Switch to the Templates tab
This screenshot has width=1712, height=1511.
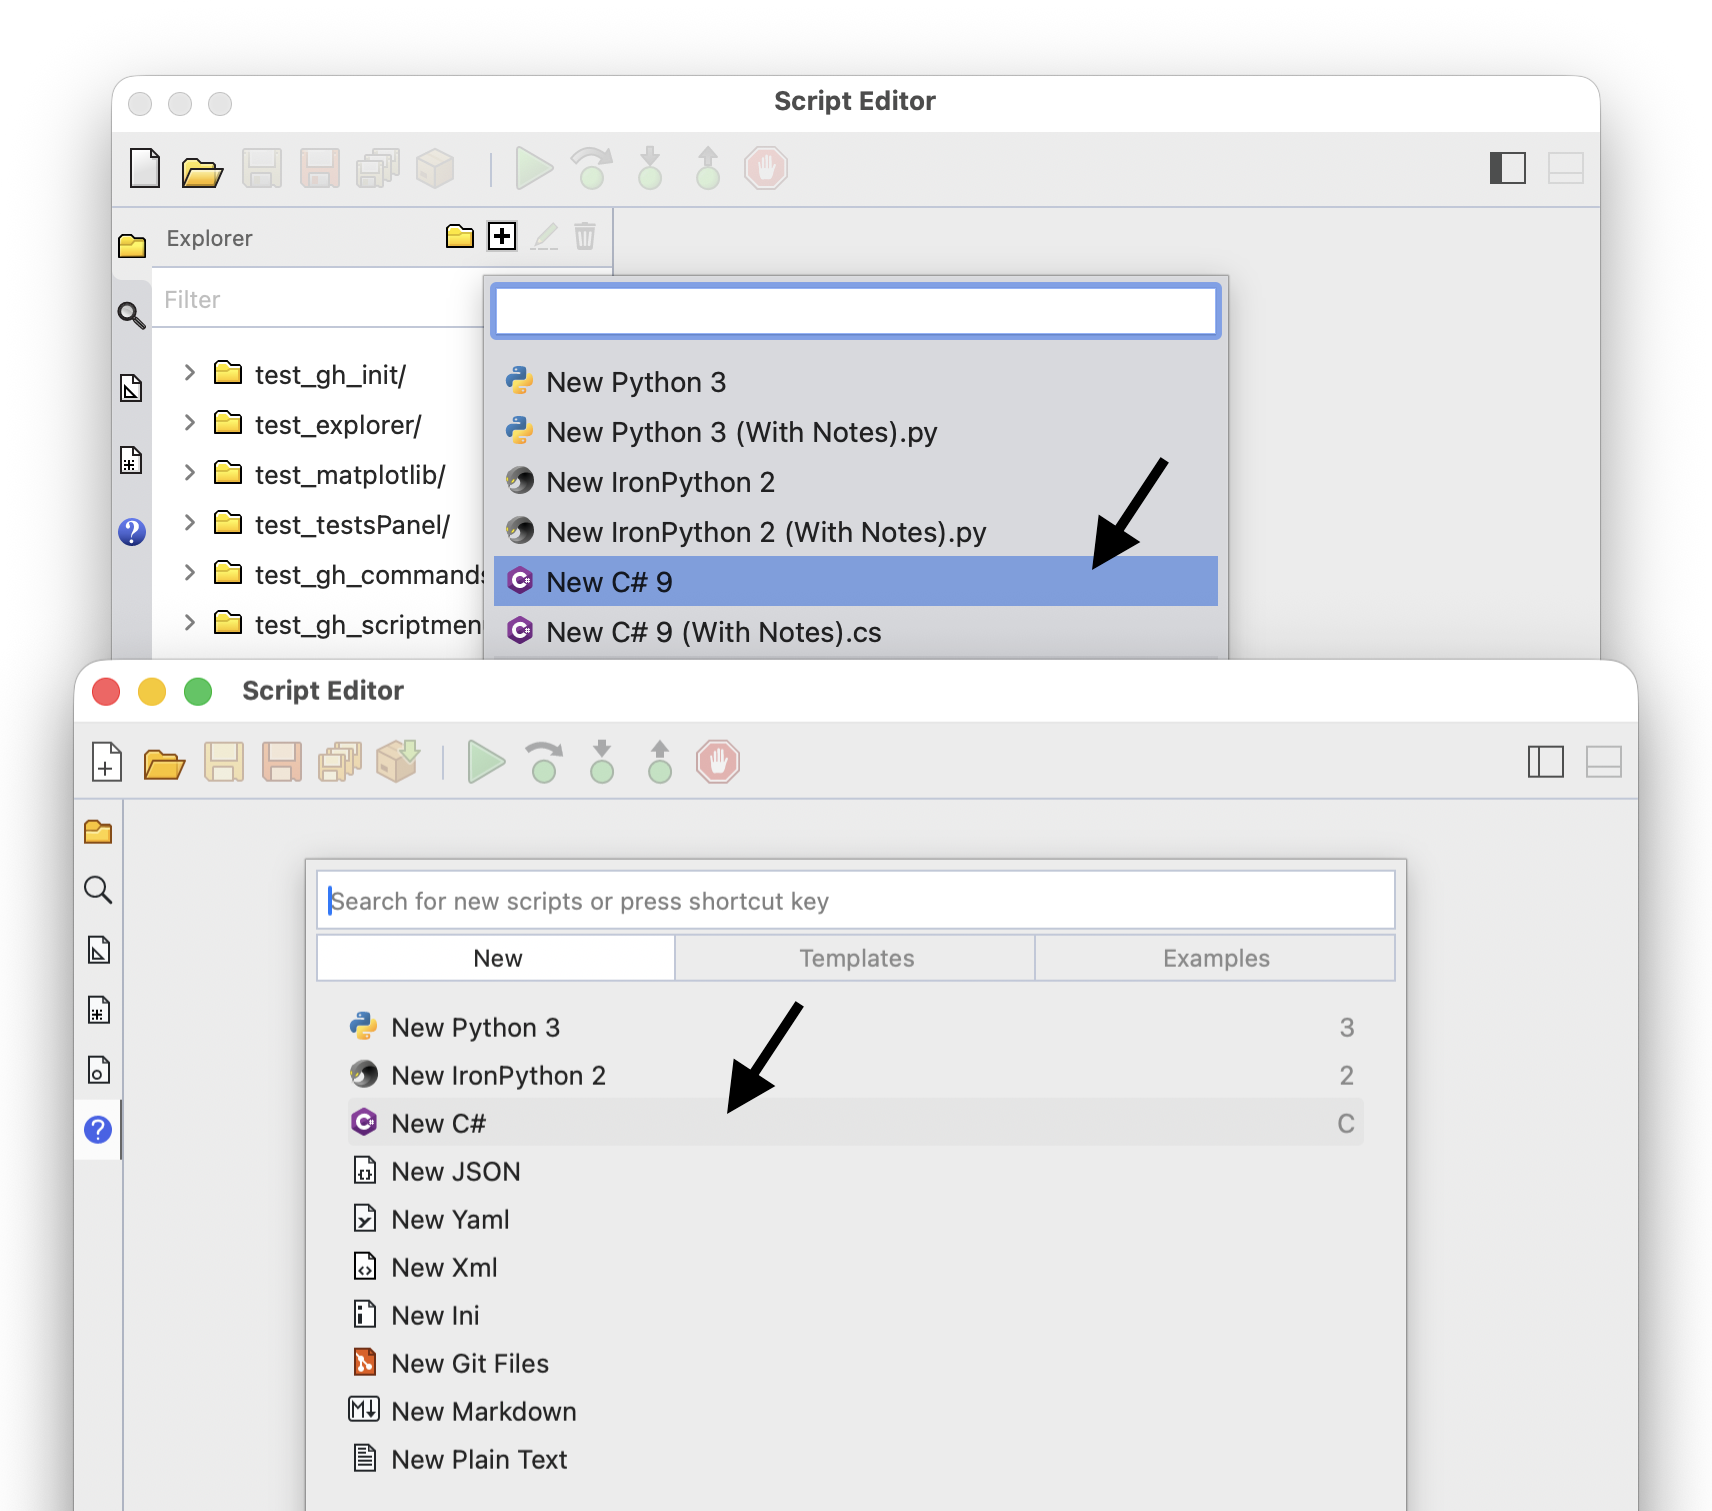click(x=856, y=958)
